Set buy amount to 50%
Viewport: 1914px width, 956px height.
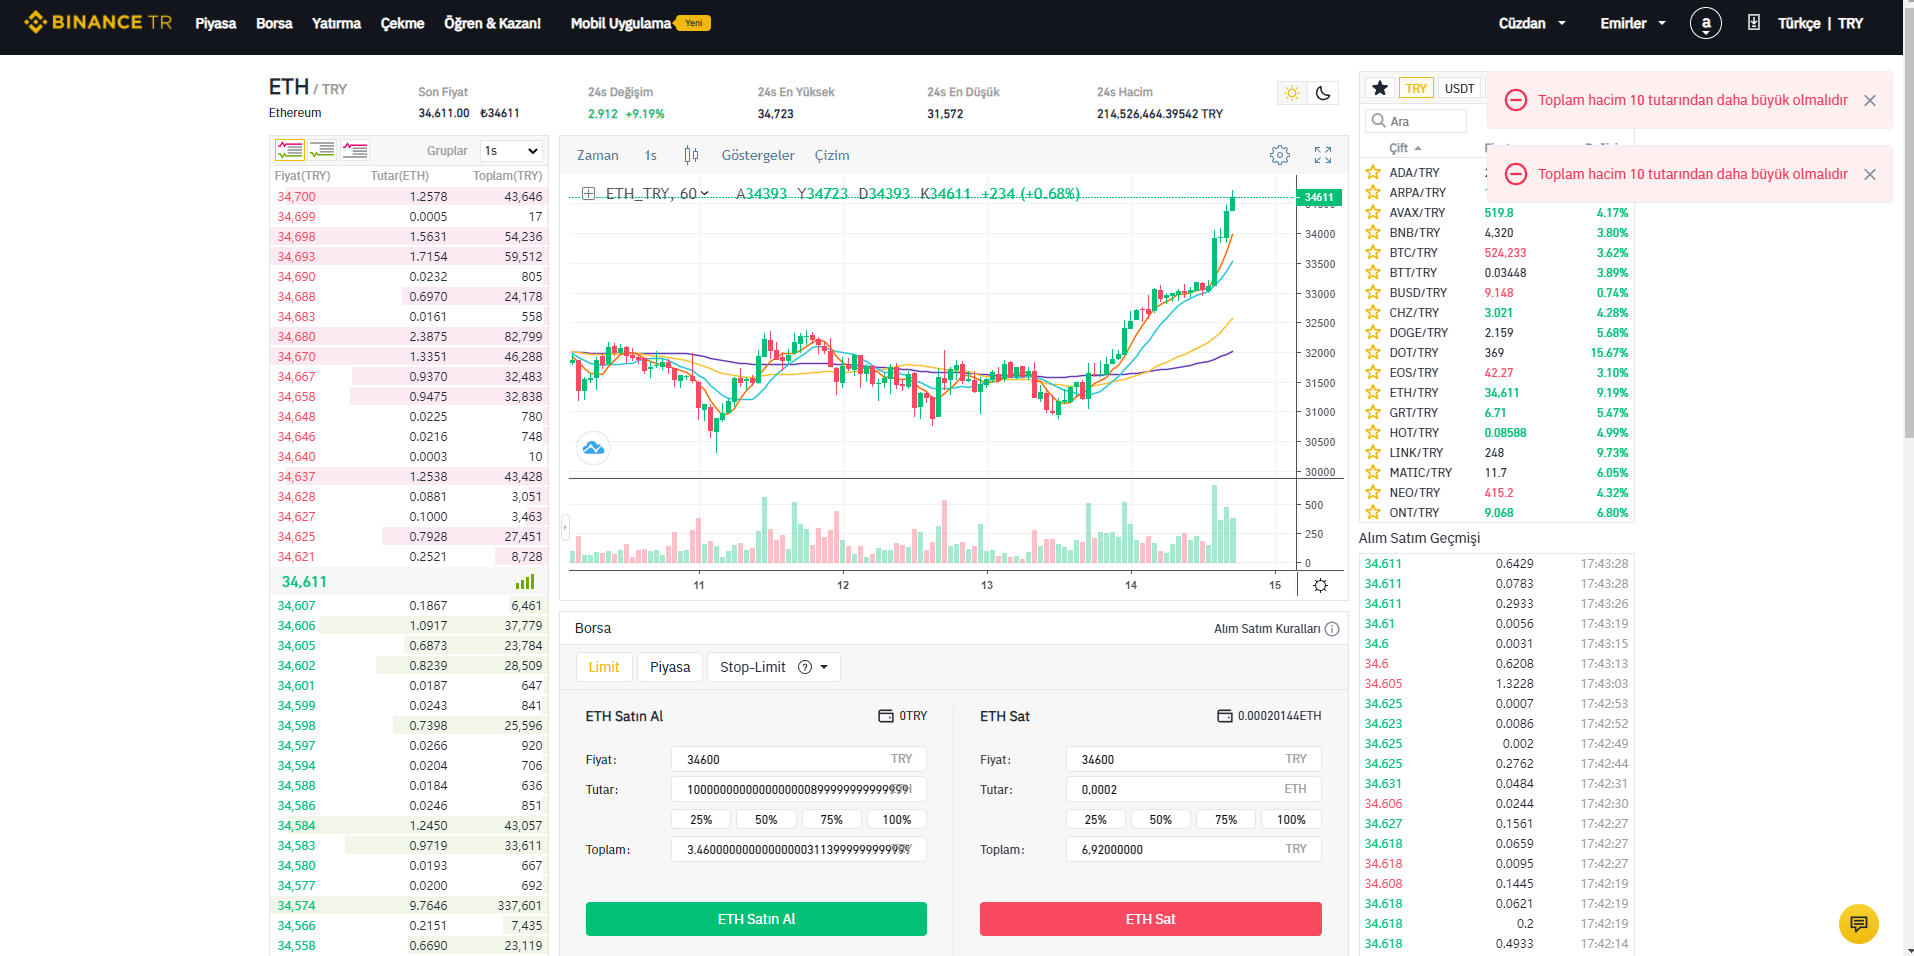(766, 820)
